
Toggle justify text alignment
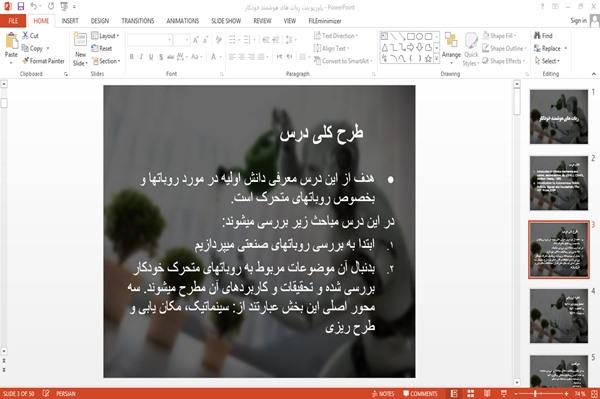click(261, 57)
